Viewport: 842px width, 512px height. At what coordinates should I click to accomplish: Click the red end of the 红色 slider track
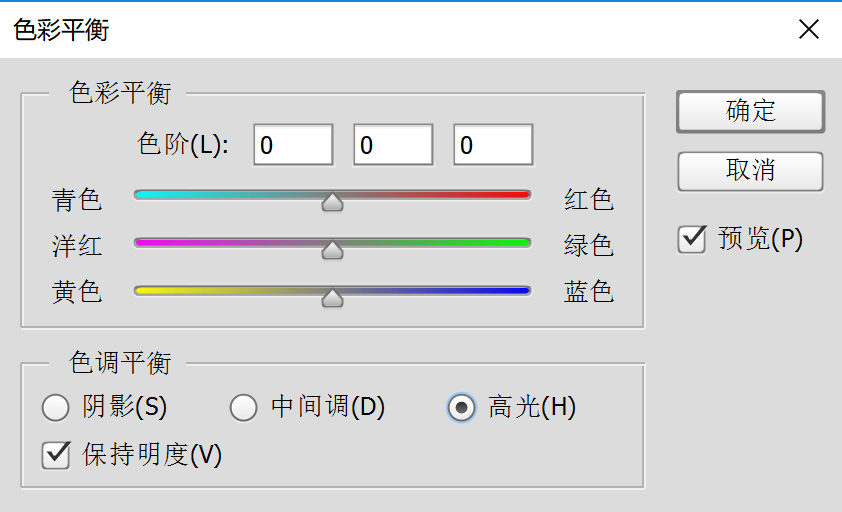pos(524,195)
